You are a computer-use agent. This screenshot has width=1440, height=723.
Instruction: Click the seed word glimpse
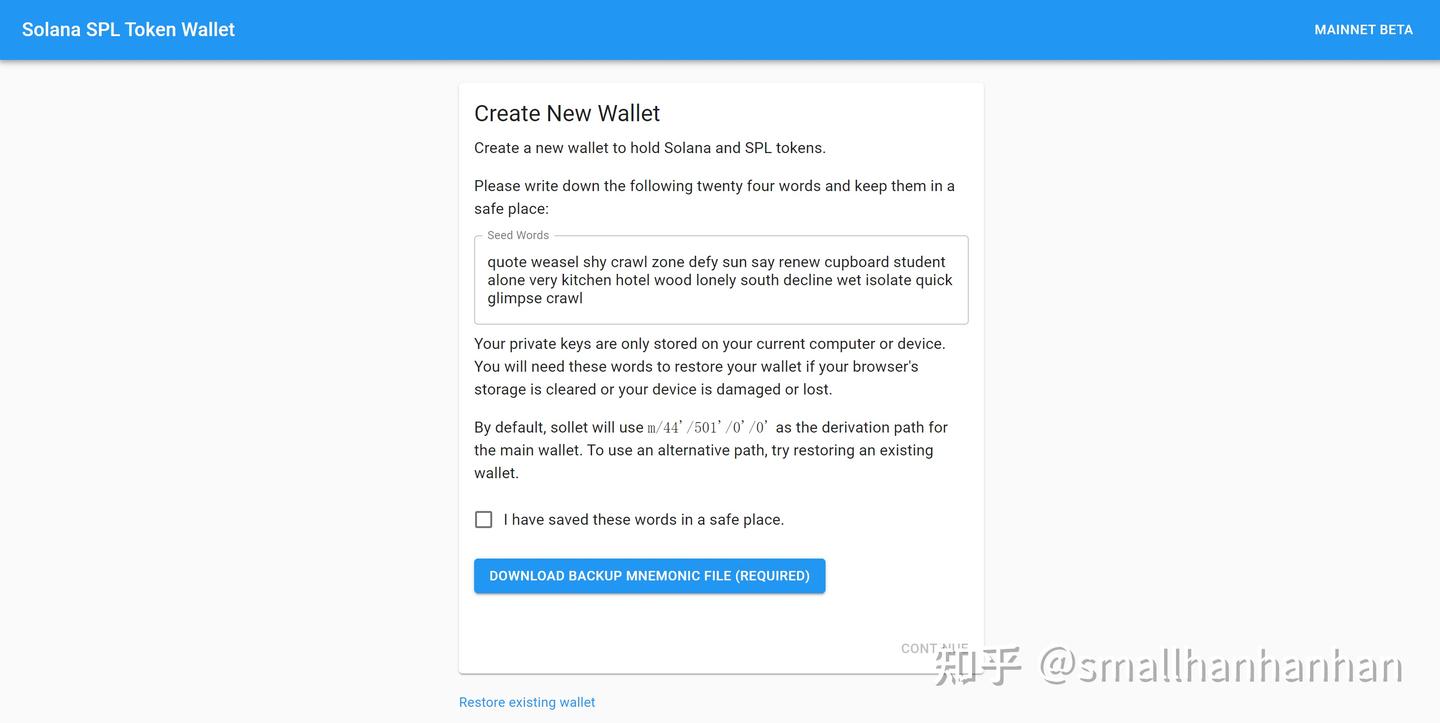pyautogui.click(x=514, y=298)
